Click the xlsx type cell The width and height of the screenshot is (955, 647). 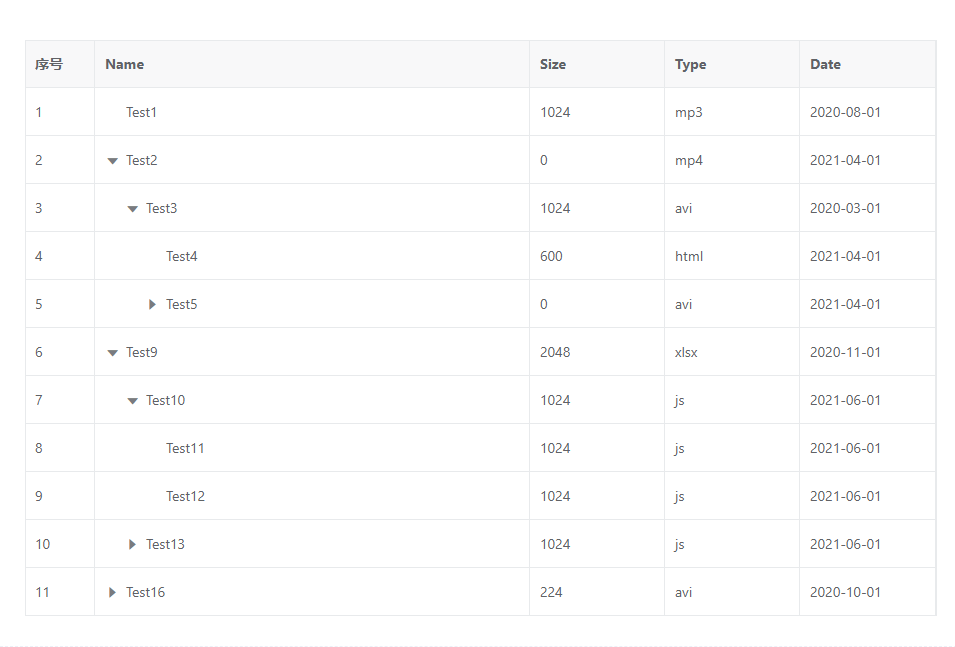pyautogui.click(x=686, y=352)
